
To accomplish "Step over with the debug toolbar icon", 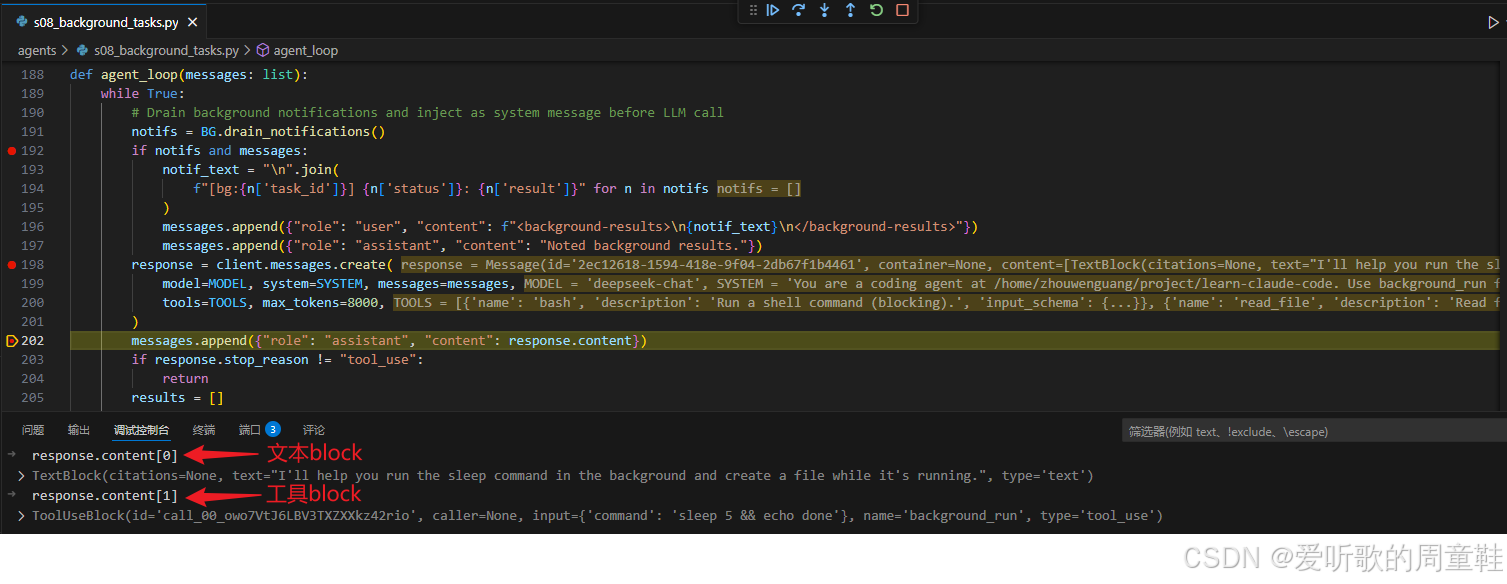I will [x=799, y=10].
